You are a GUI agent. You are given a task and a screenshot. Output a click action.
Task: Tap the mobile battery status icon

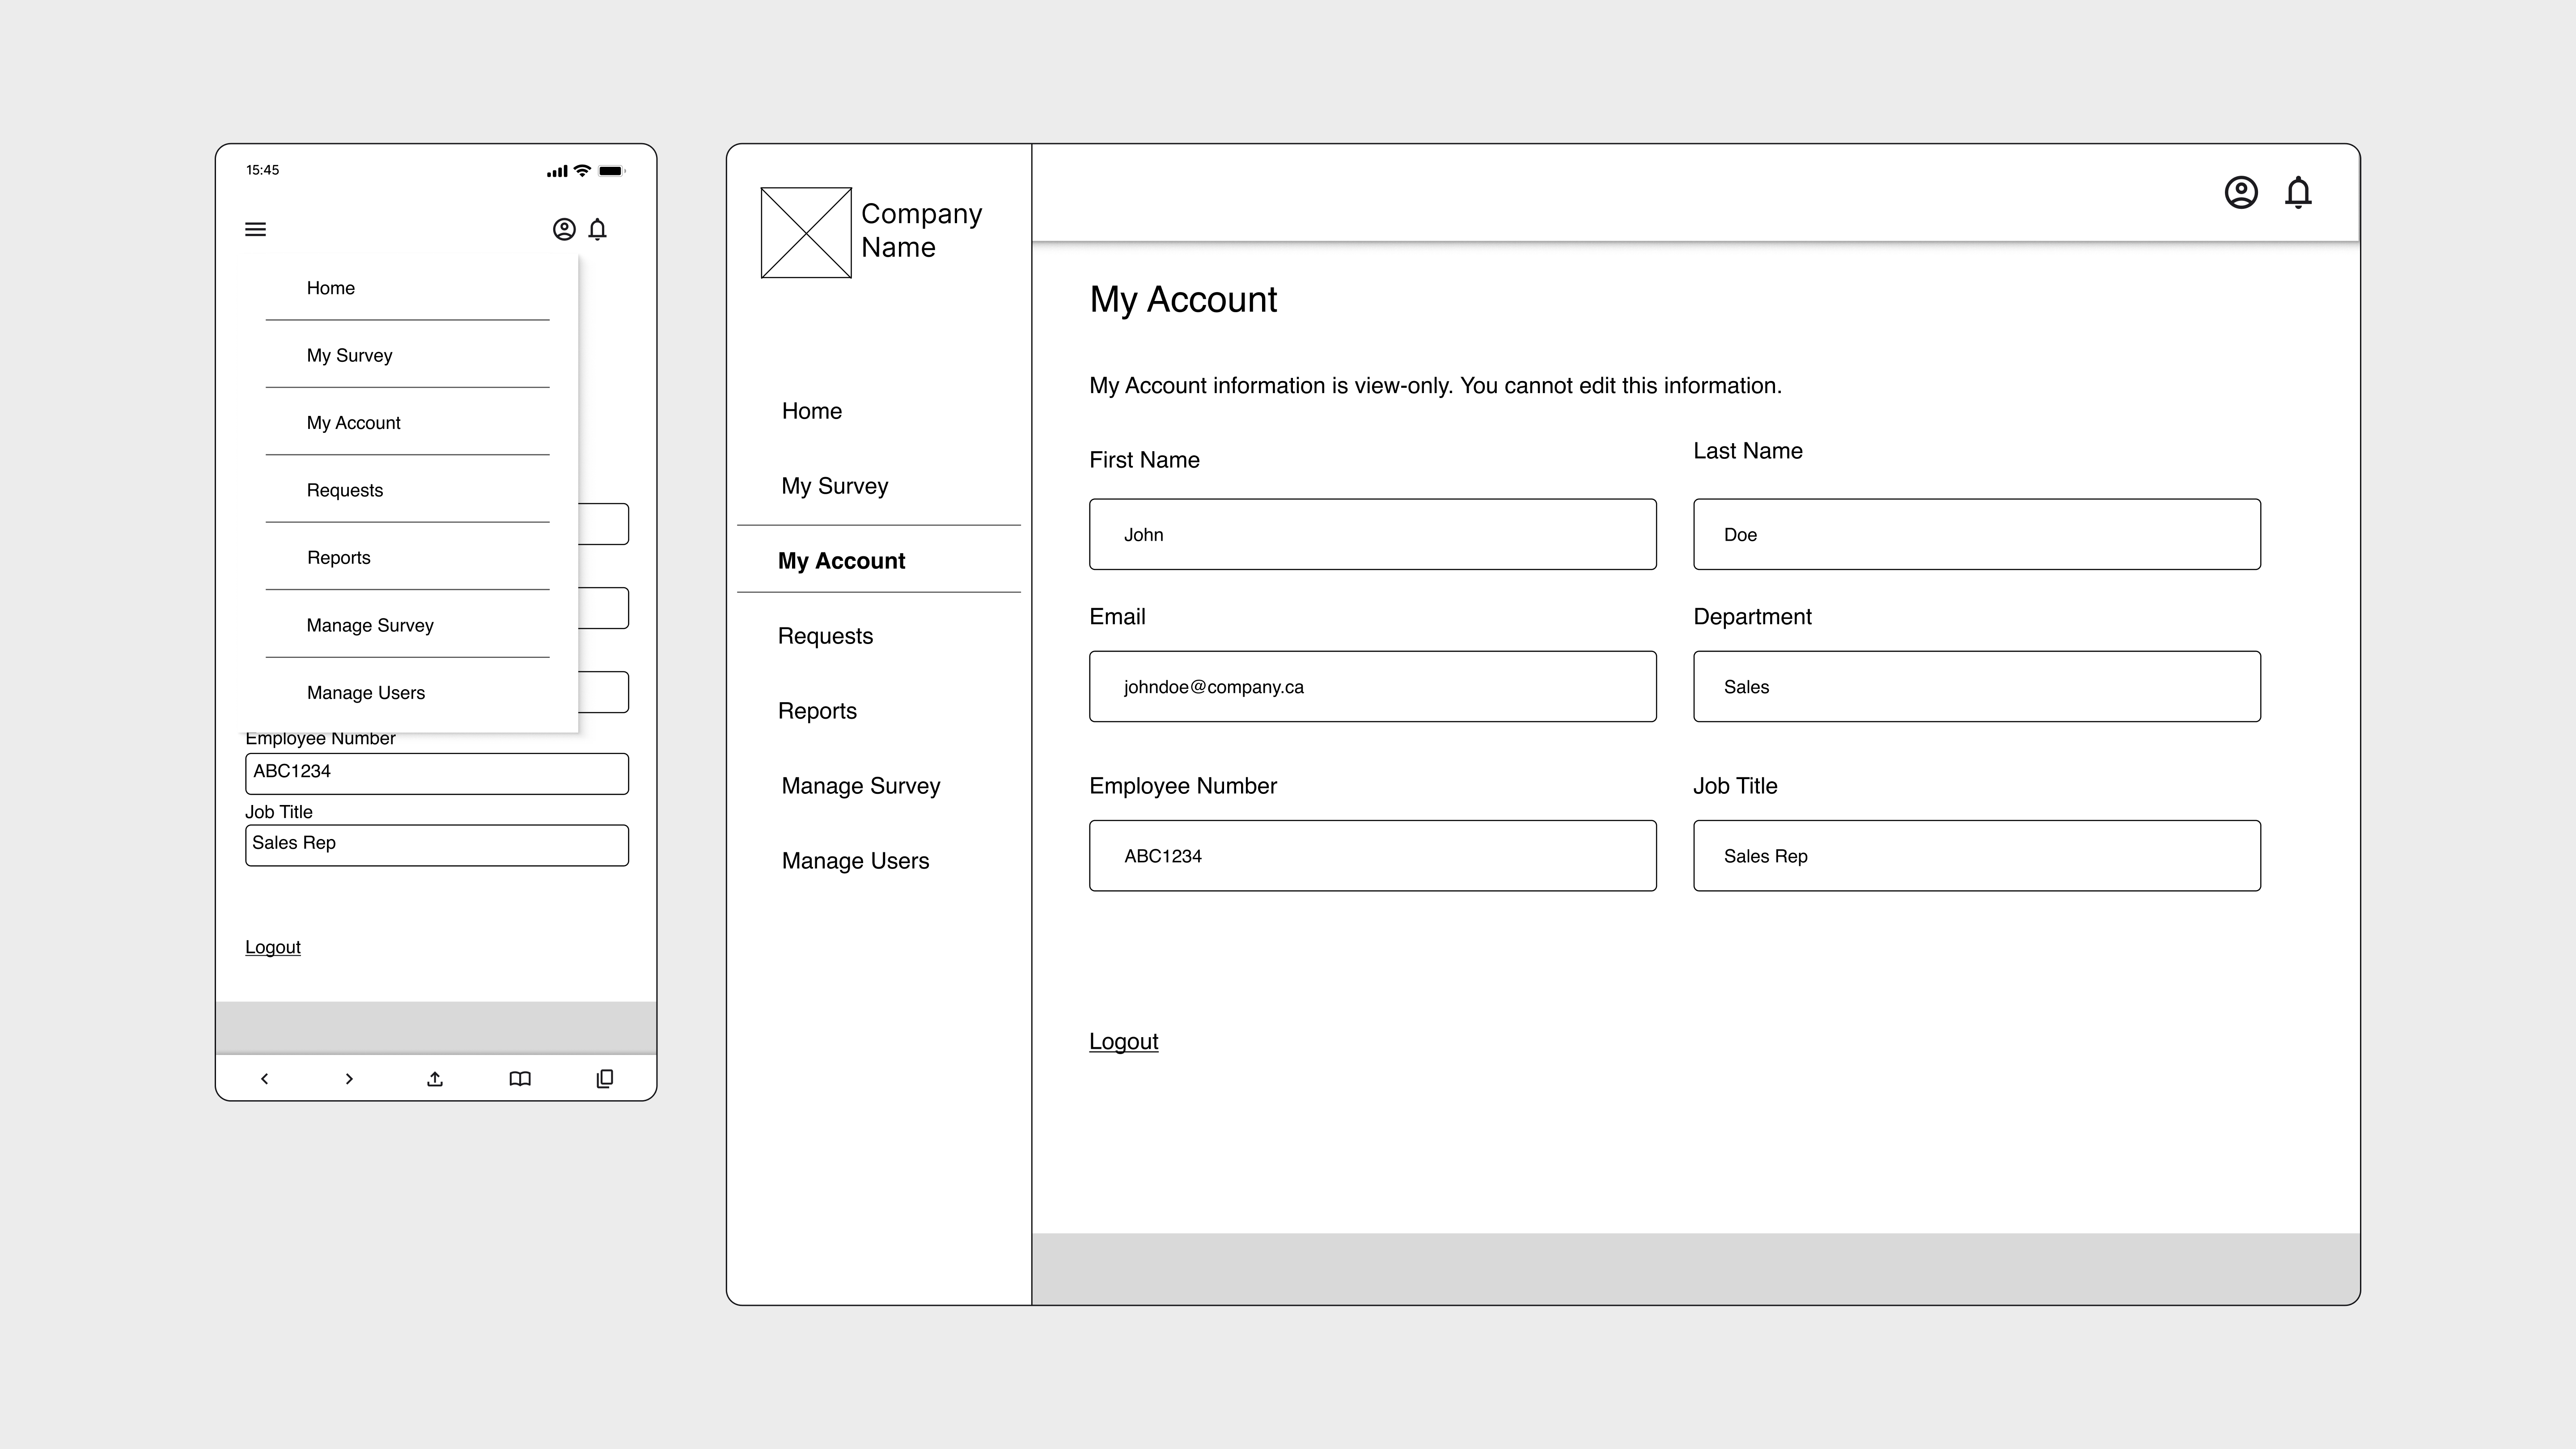[612, 171]
